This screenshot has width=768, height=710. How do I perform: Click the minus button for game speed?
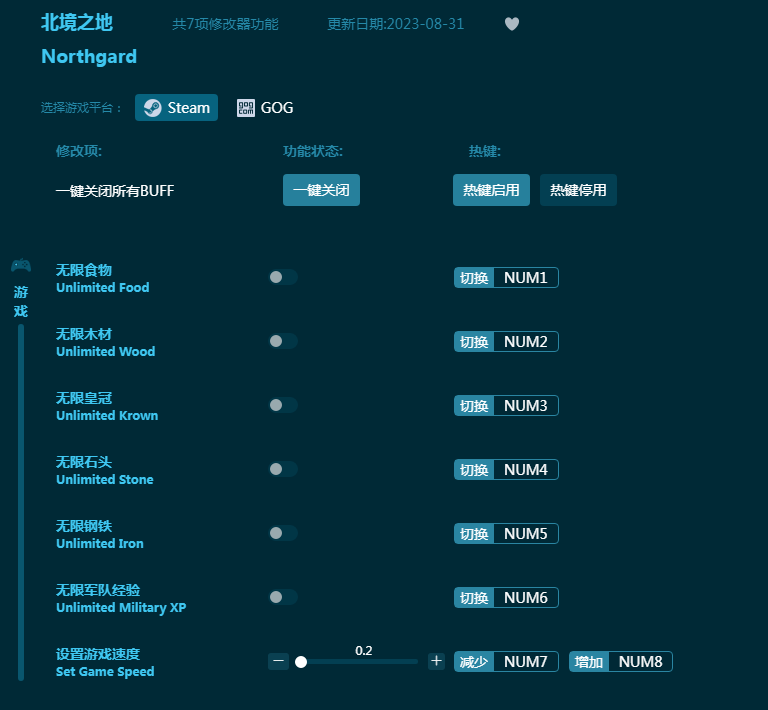(x=278, y=661)
